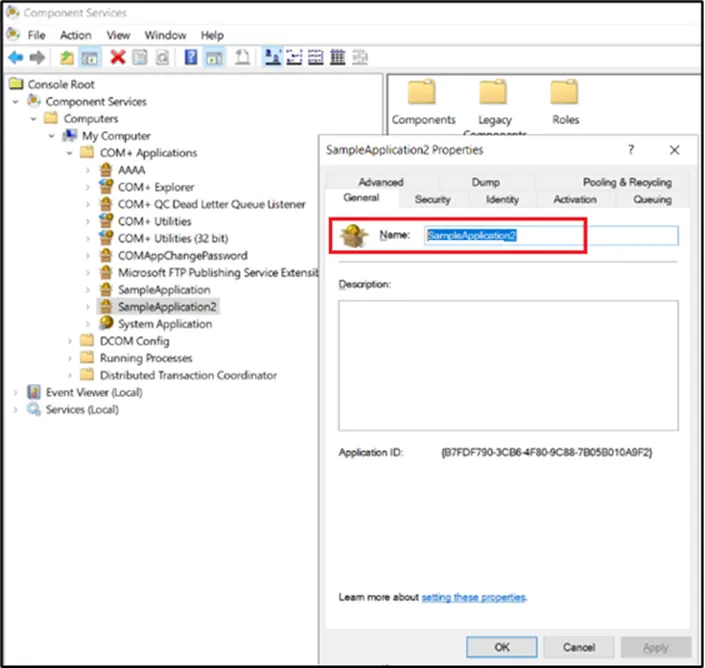705x668 pixels.
Task: Expand the Event Viewer (Local) node
Action: tap(16, 392)
